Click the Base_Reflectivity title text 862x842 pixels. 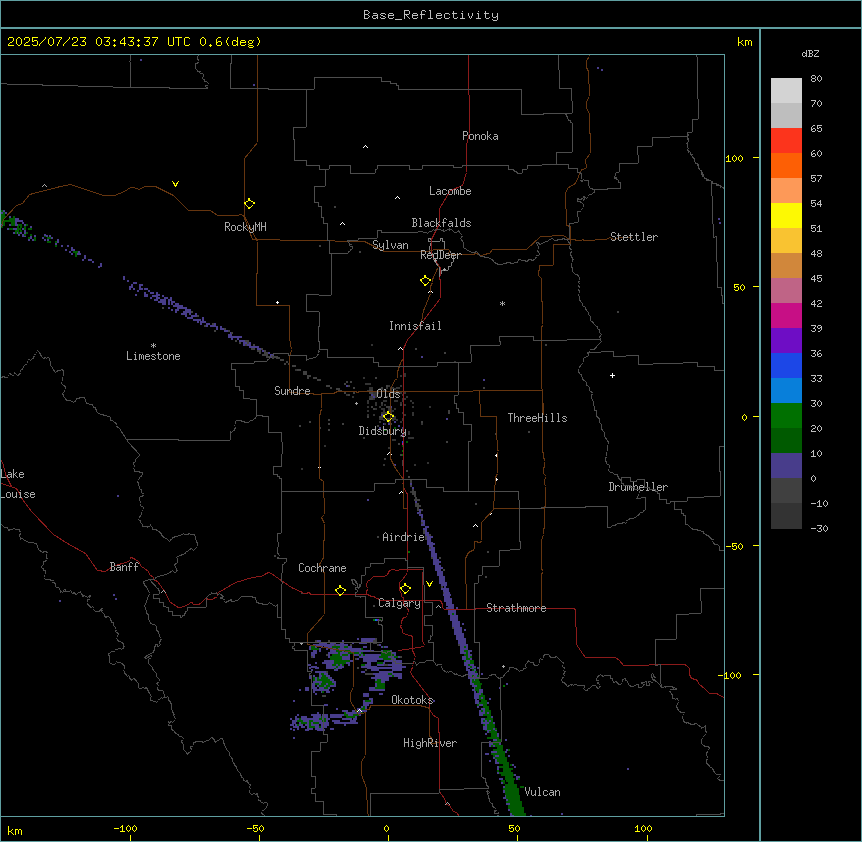click(x=431, y=15)
